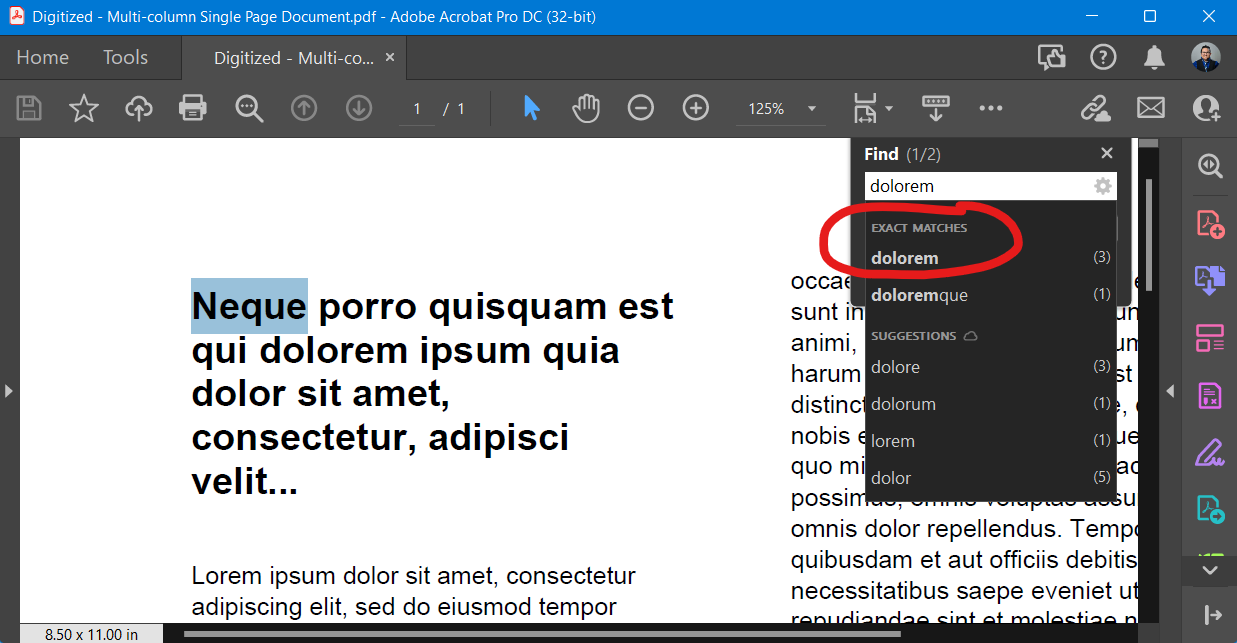Choose the 'dolor' suggestion
Viewport: 1237px width, 643px height.
990,478
